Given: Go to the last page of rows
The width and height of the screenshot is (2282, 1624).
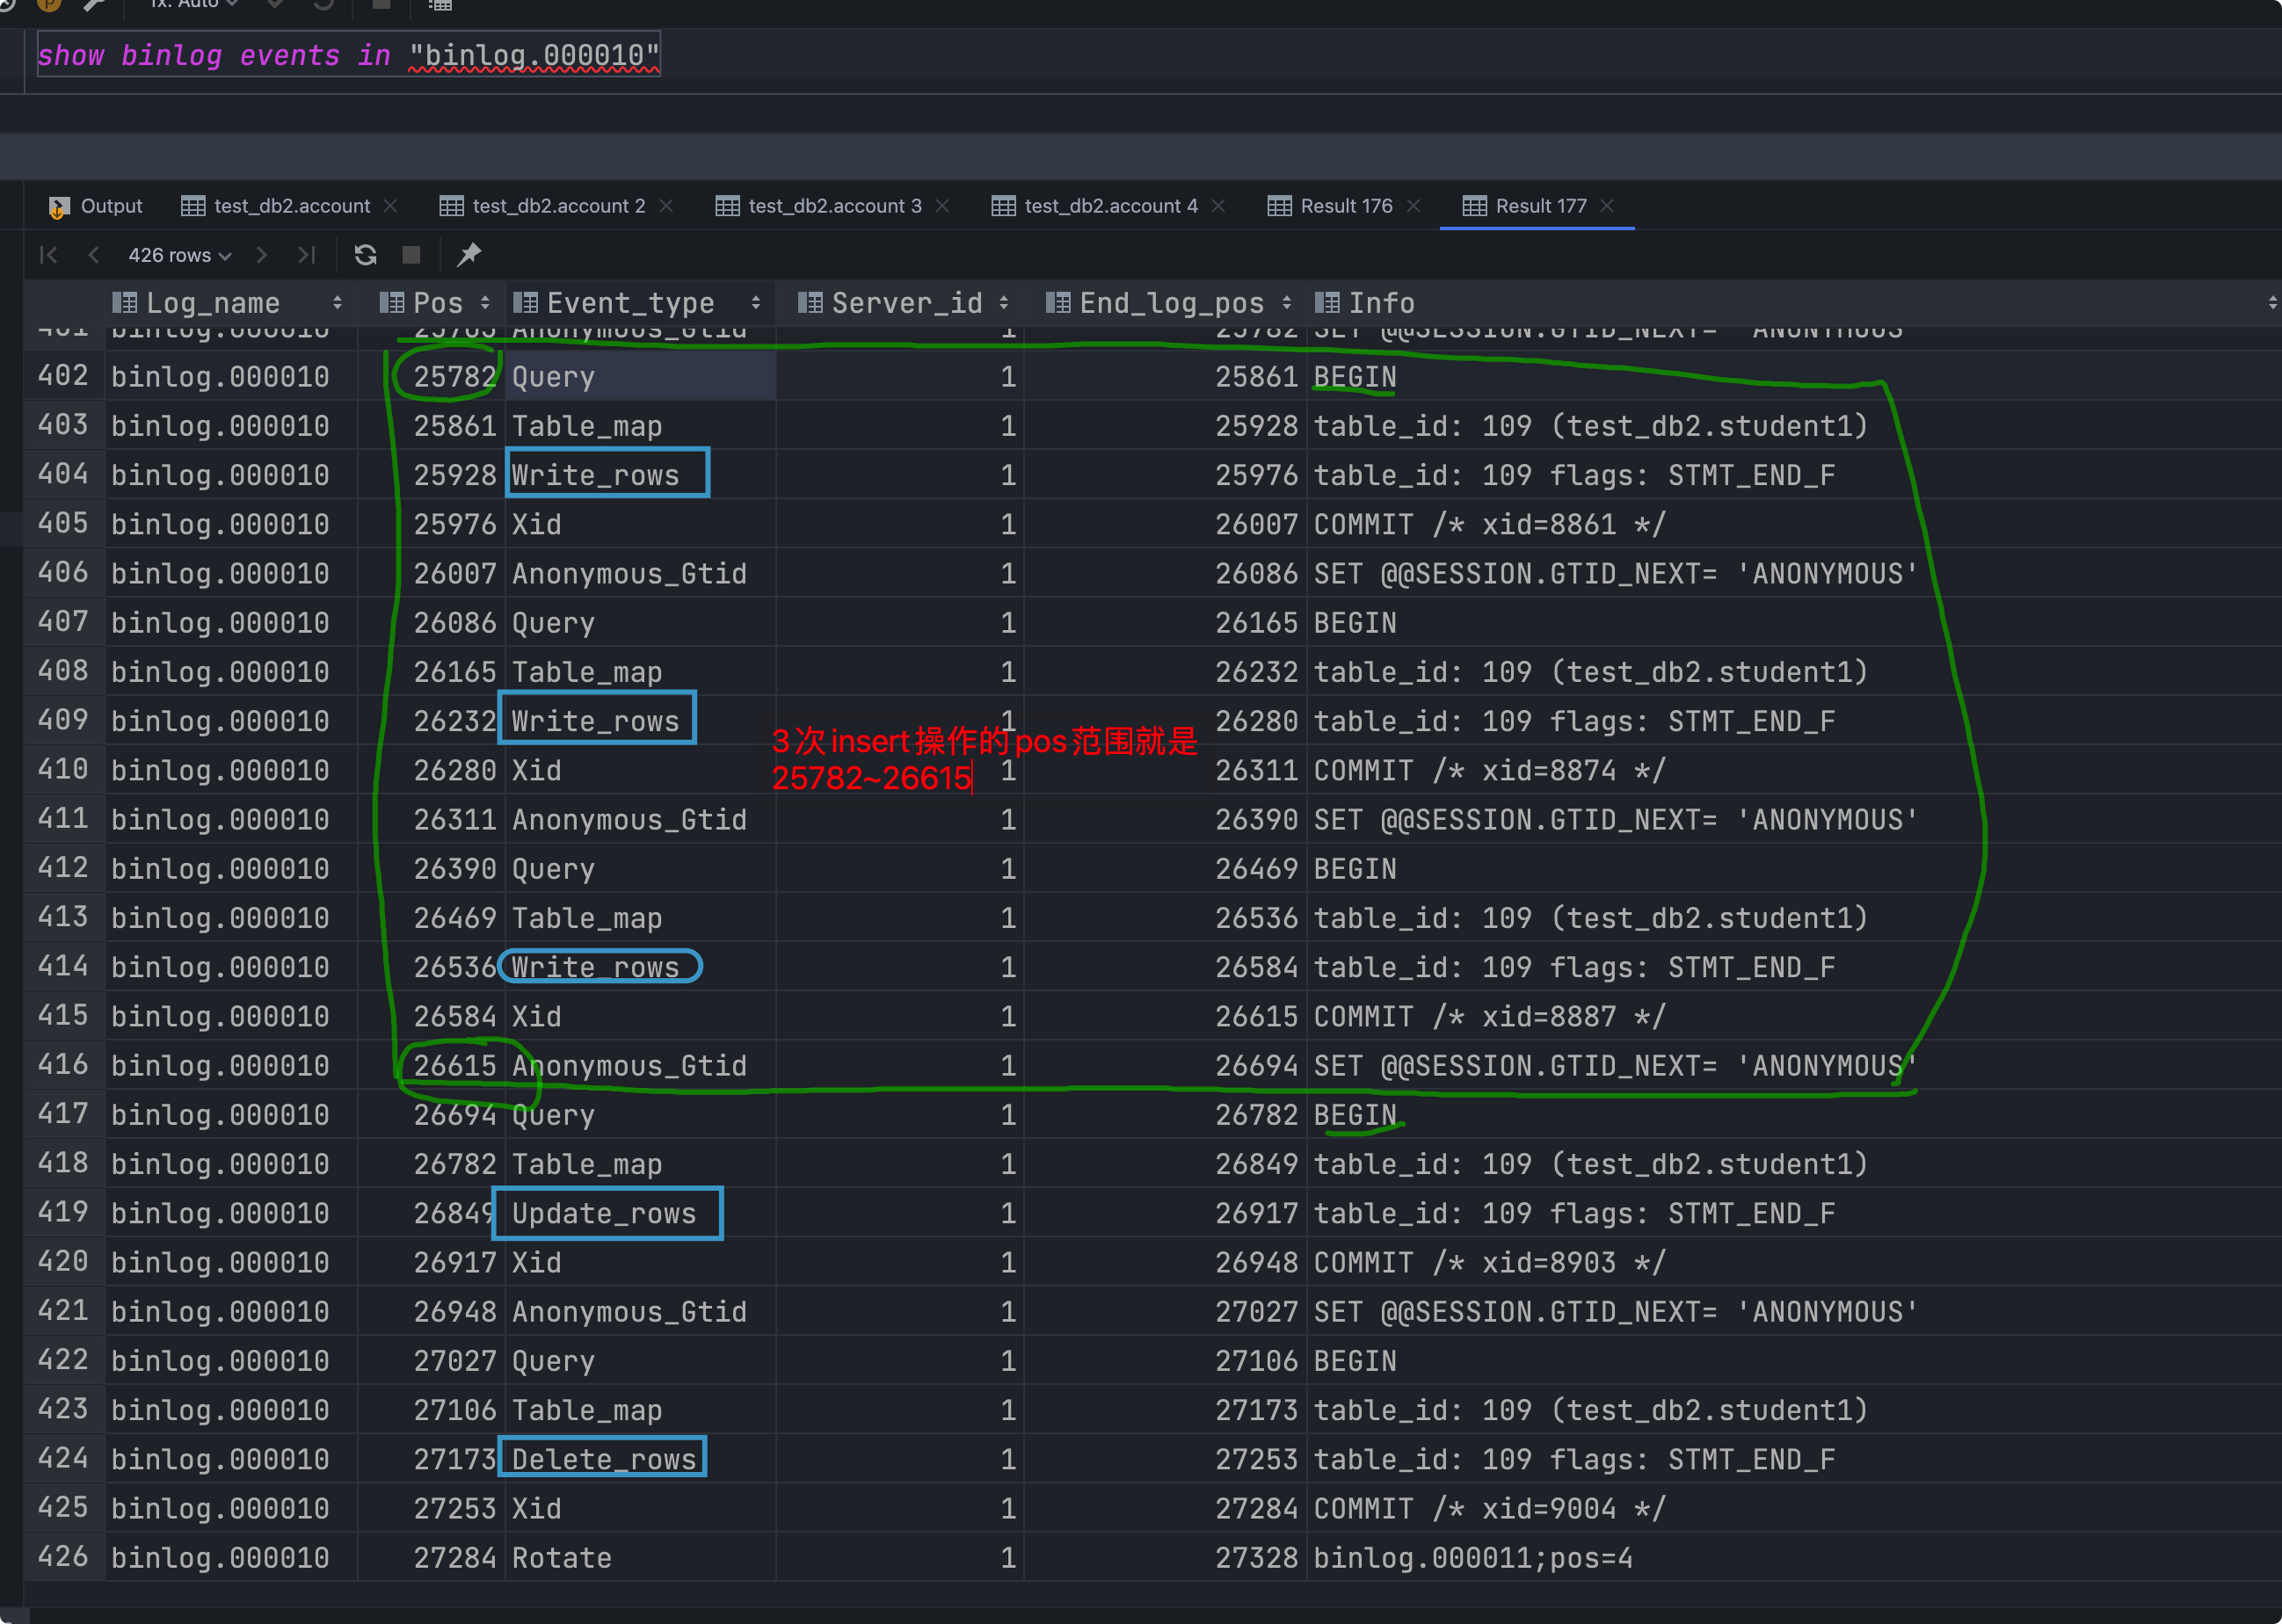Looking at the screenshot, I should pos(307,255).
